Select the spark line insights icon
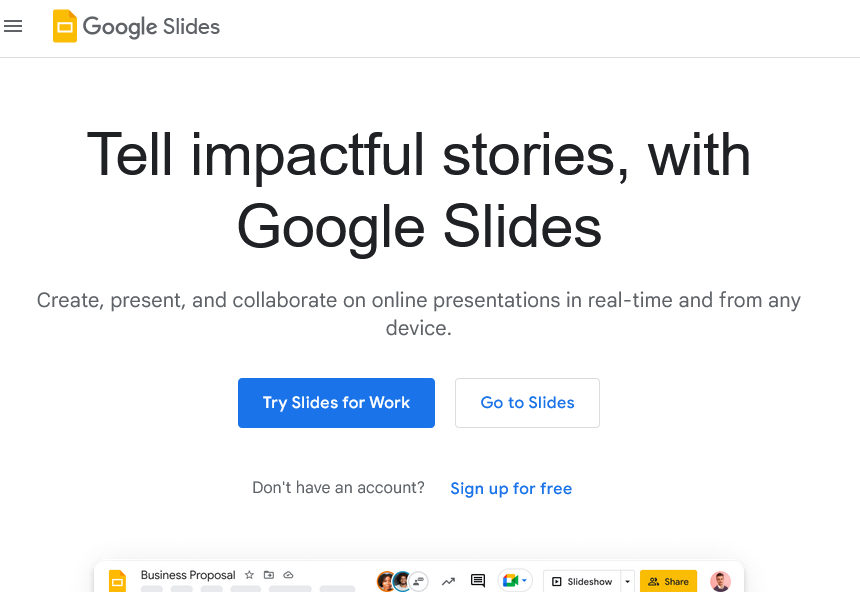The width and height of the screenshot is (860, 592). pos(448,580)
